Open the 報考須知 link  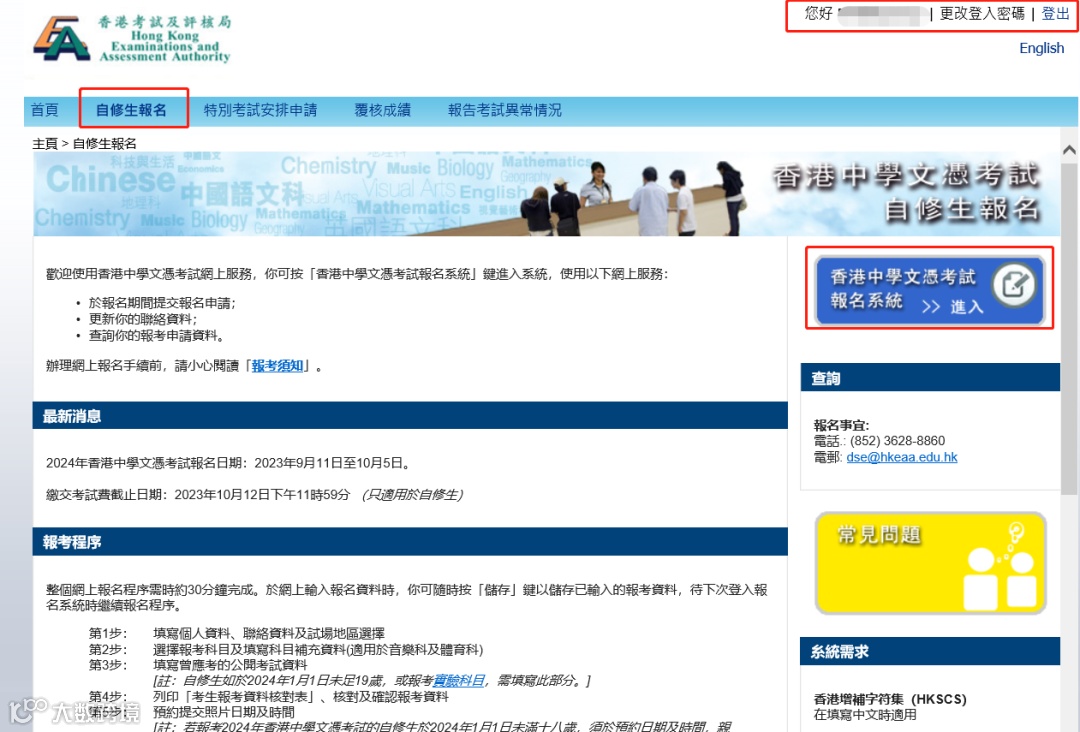pyautogui.click(x=278, y=366)
